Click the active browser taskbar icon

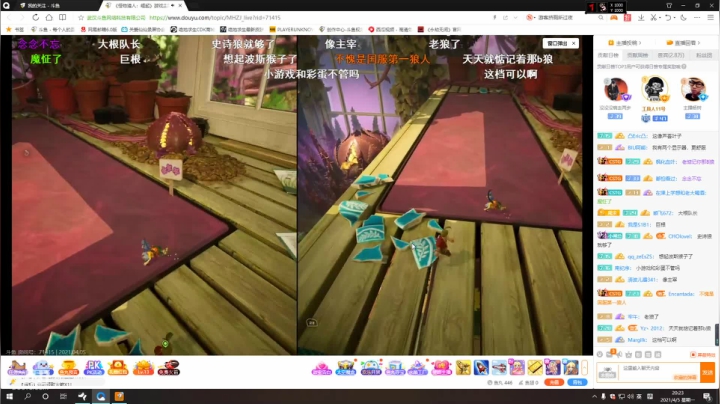coord(101,396)
